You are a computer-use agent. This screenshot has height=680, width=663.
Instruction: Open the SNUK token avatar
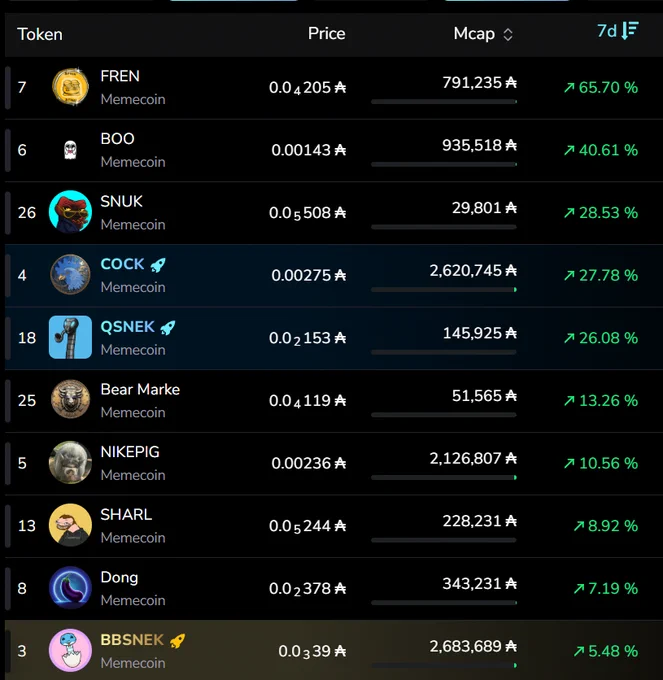click(70, 212)
